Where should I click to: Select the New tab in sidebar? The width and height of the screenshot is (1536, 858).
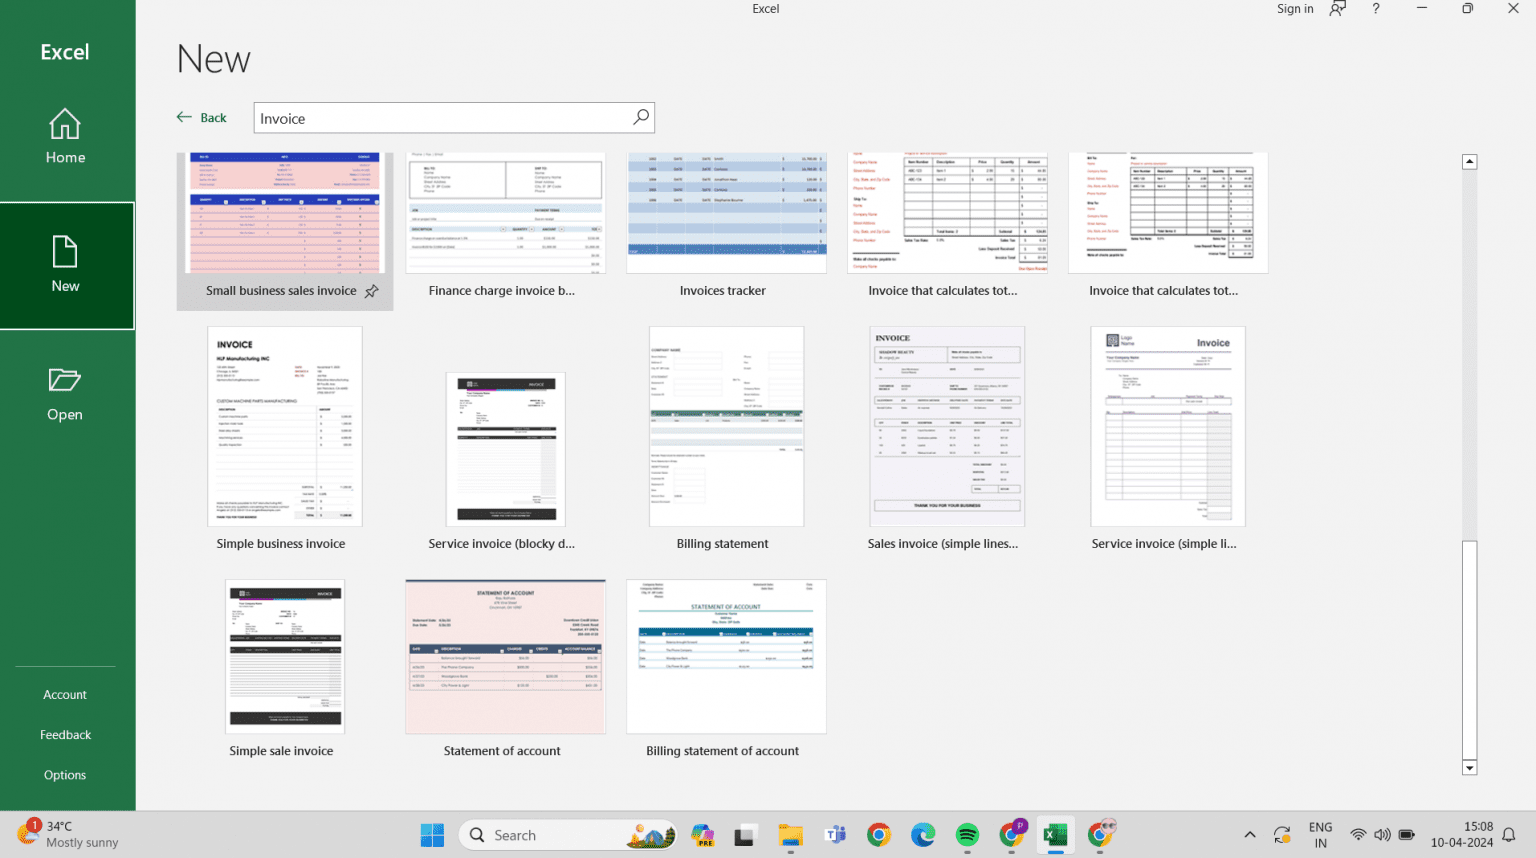click(66, 265)
